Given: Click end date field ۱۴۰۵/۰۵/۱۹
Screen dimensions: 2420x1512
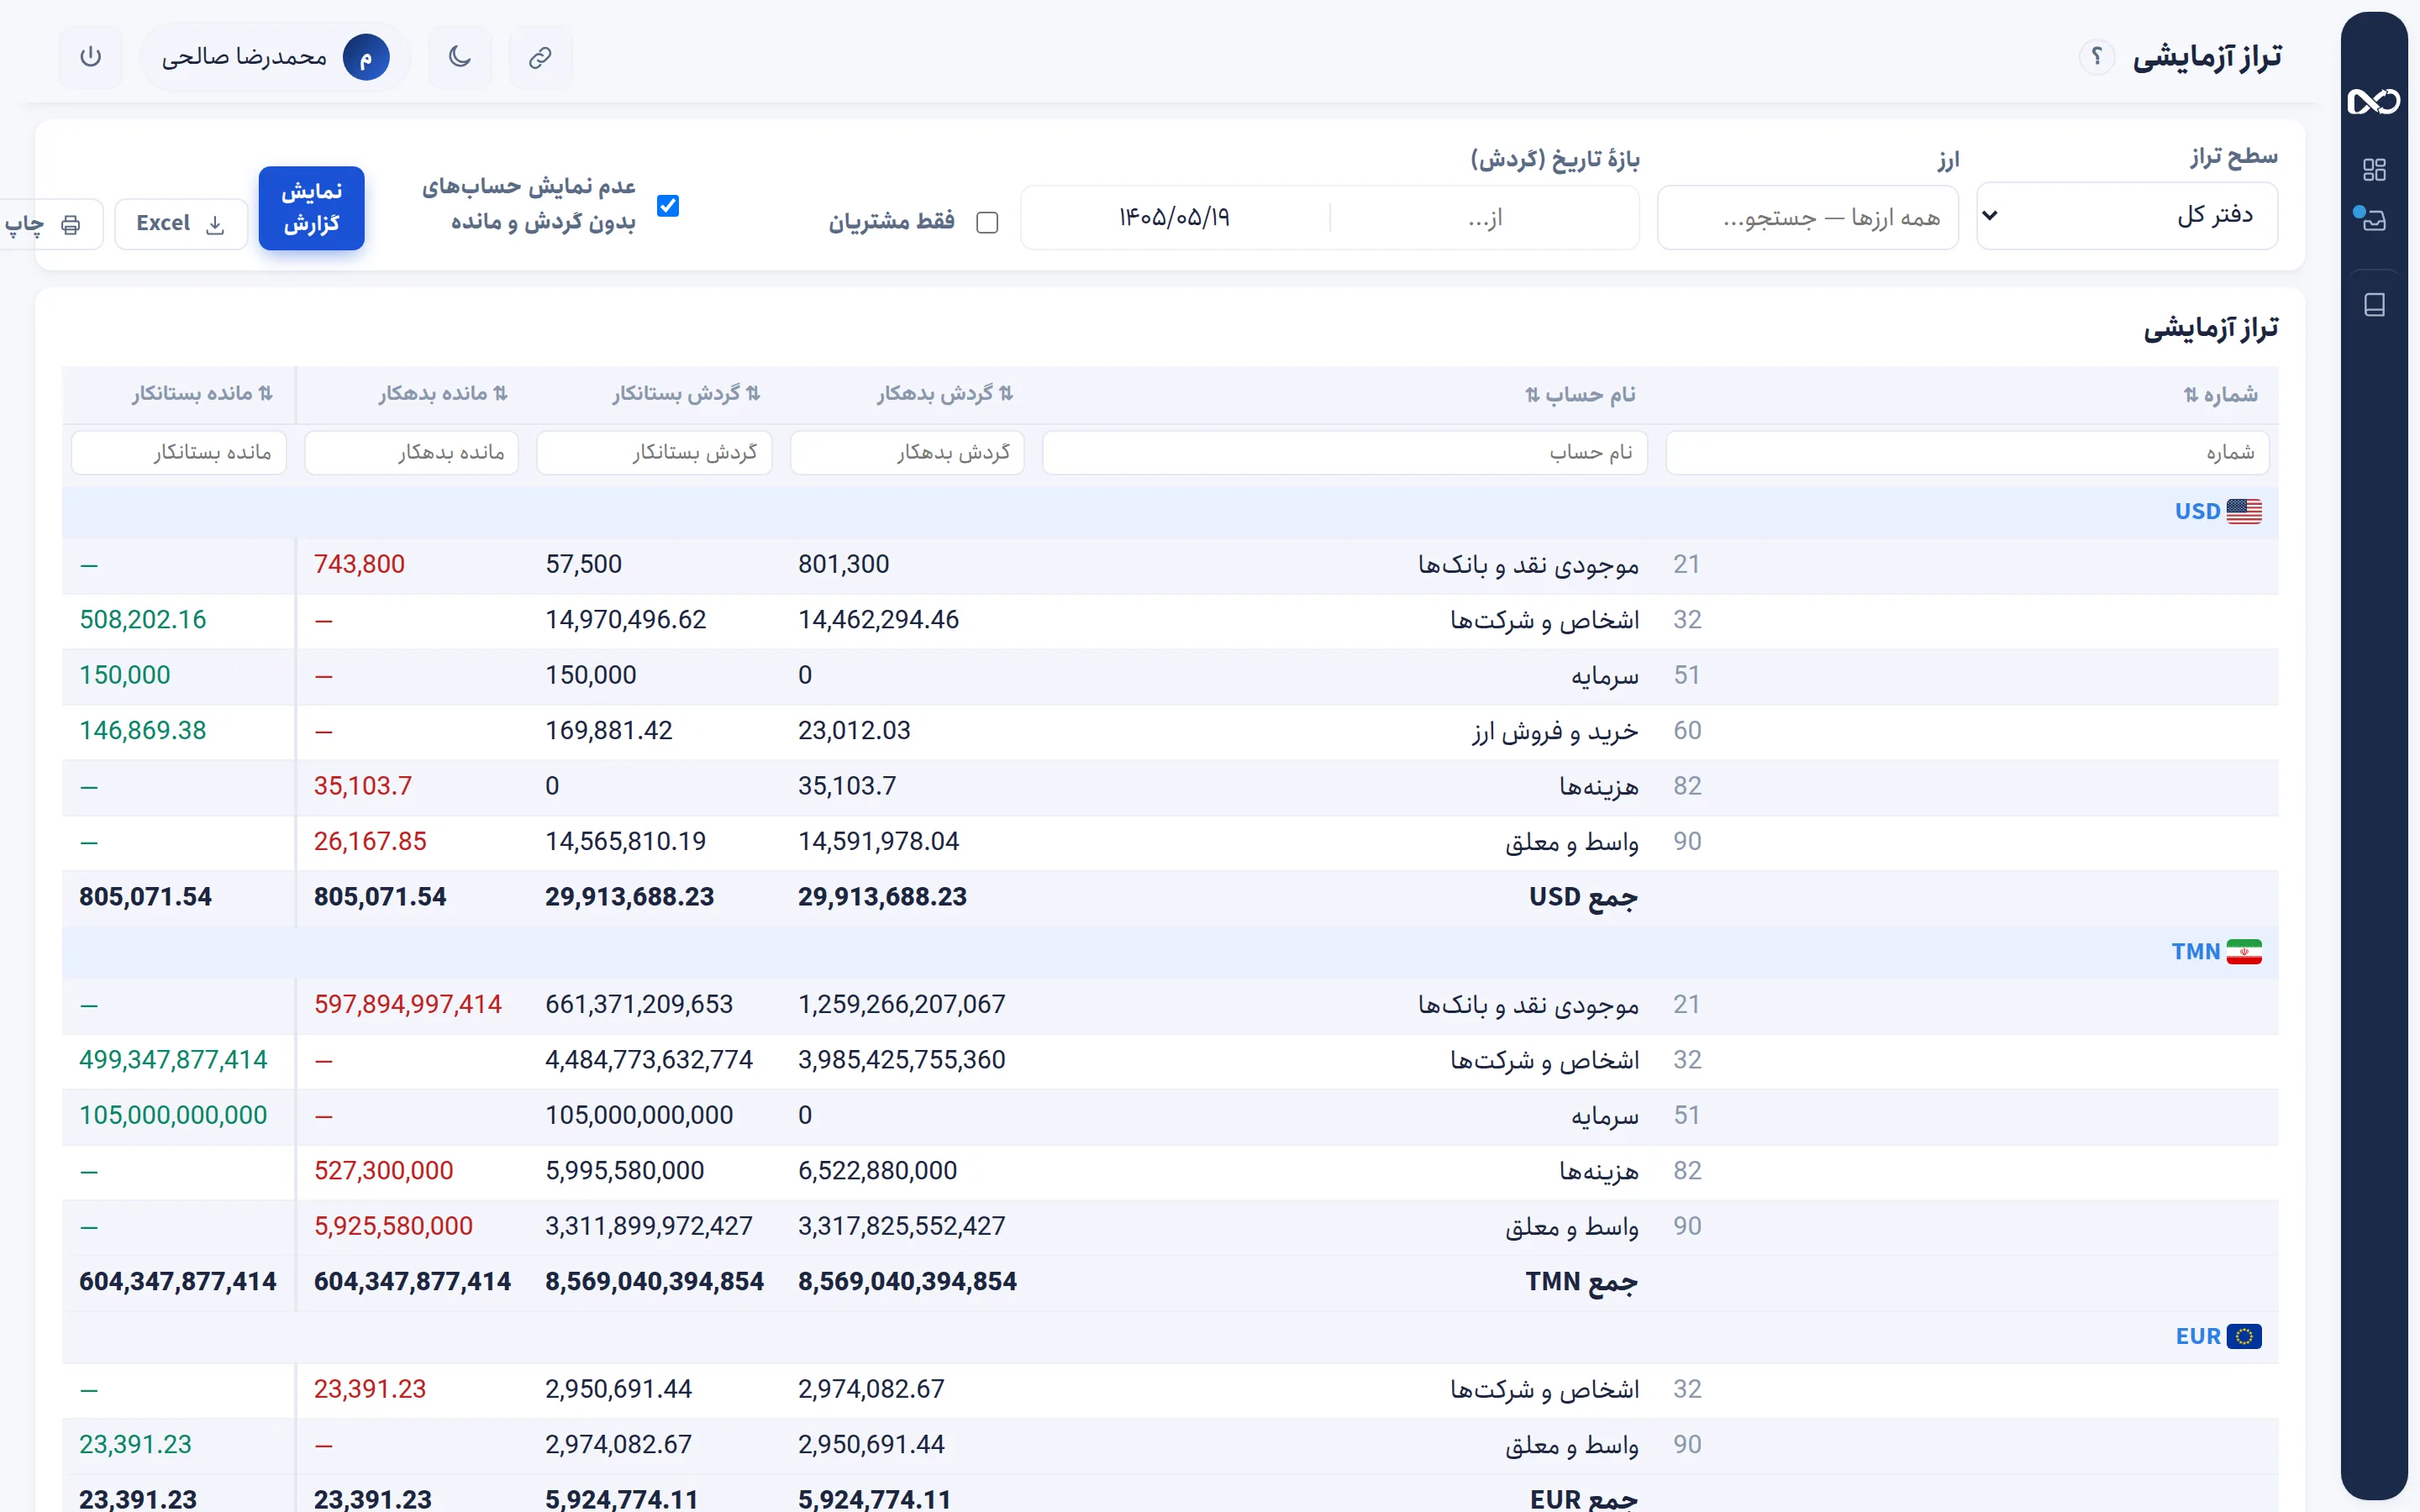Looking at the screenshot, I should (x=1174, y=217).
